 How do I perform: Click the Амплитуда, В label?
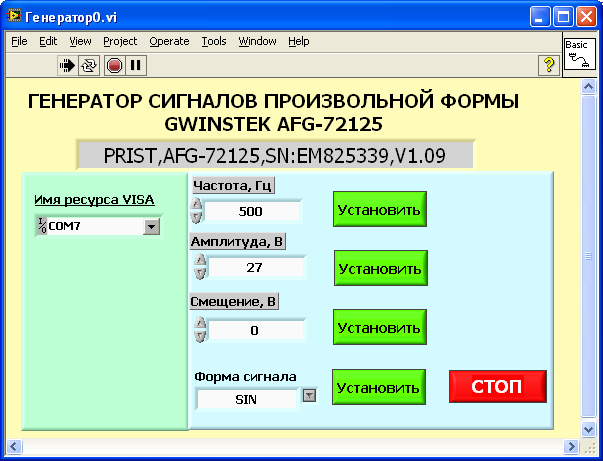click(237, 241)
